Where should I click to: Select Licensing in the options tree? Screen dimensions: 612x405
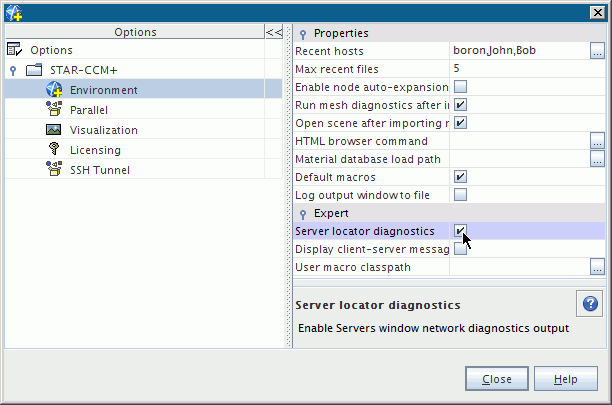95,150
